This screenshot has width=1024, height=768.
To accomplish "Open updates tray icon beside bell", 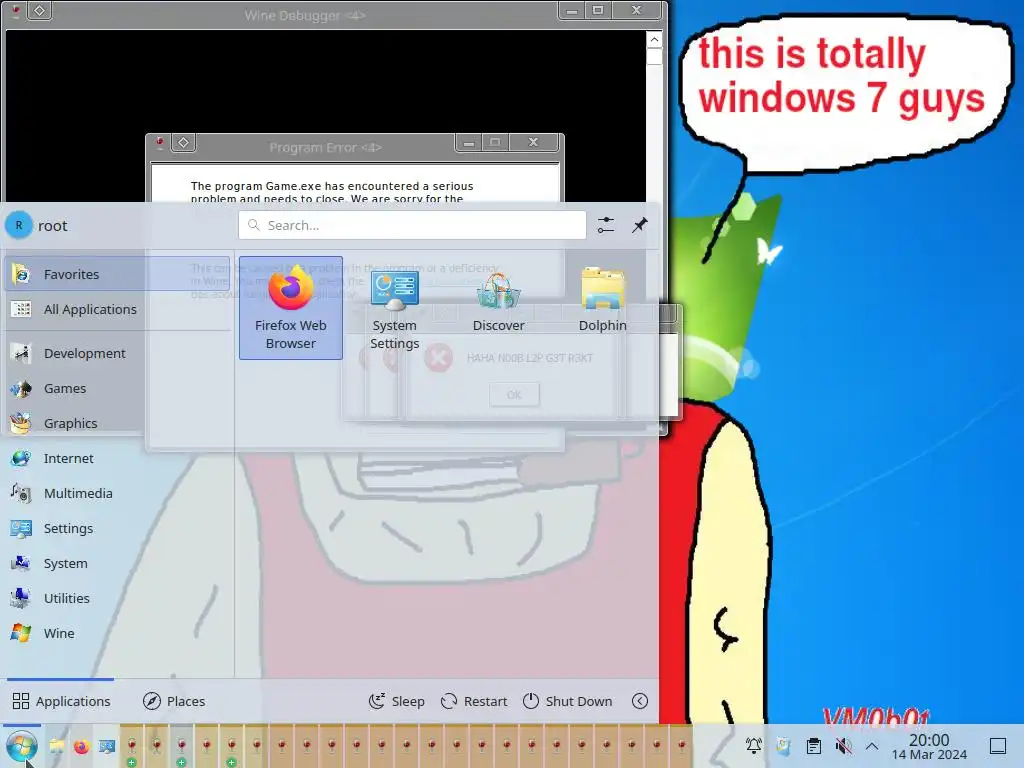I will click(784, 746).
